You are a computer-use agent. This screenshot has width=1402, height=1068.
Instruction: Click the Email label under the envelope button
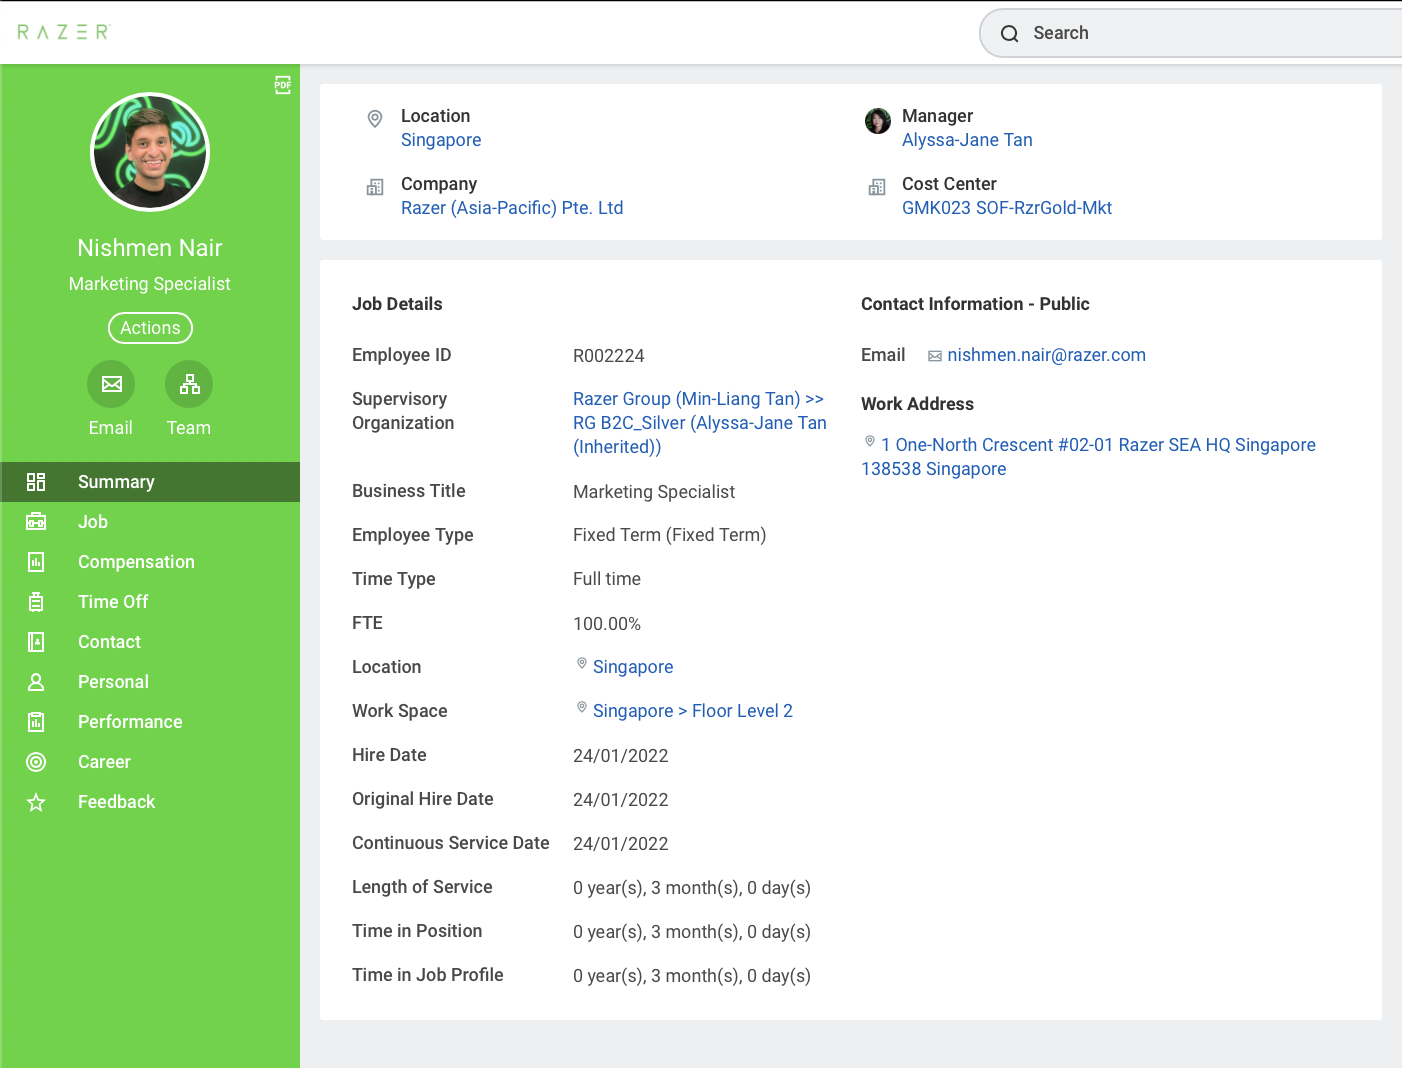point(111,428)
